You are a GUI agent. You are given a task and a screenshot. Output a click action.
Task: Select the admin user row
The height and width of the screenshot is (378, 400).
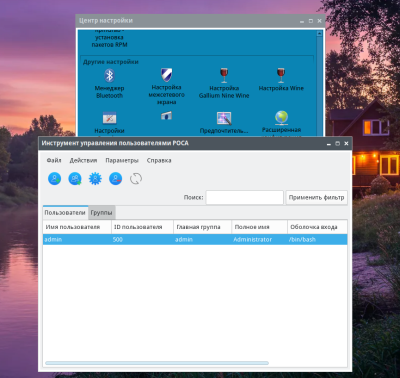[x=195, y=239]
